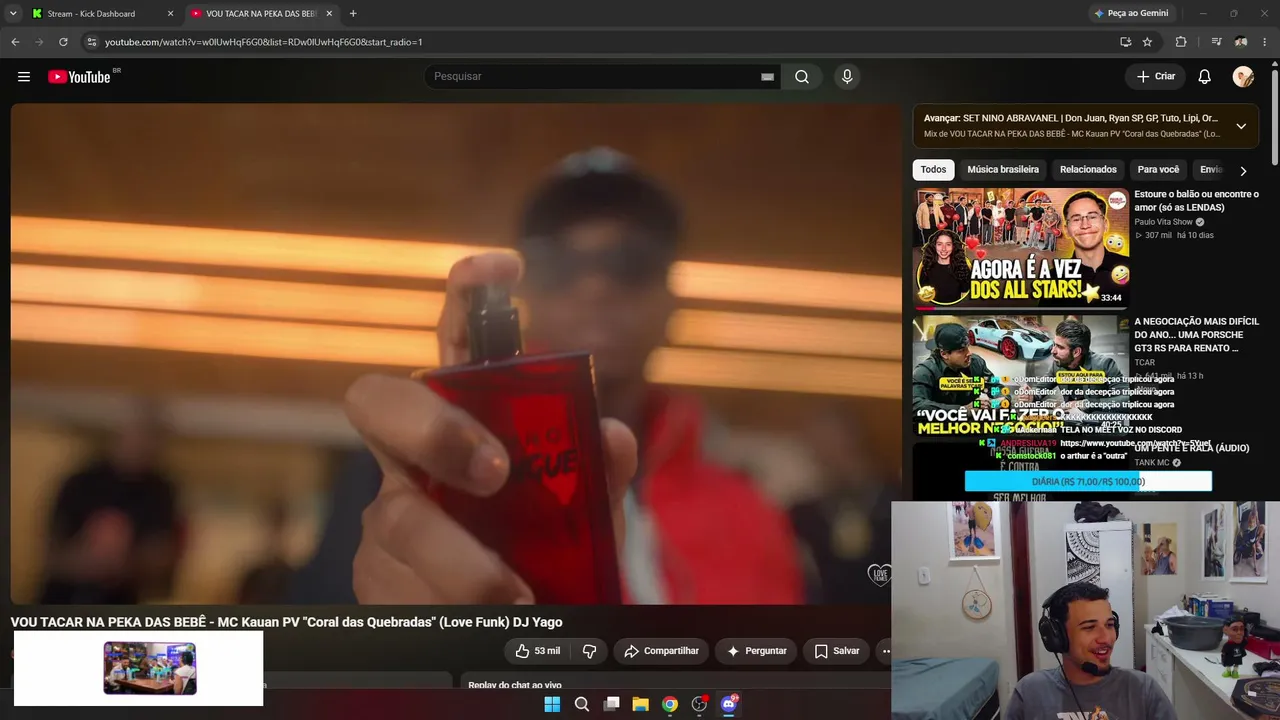Open the Paulo Vita Show channel
The image size is (1280, 720).
(x=1163, y=222)
